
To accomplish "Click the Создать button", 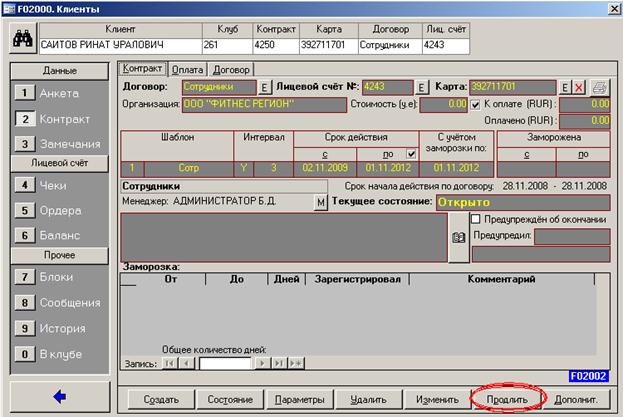I will [x=161, y=400].
